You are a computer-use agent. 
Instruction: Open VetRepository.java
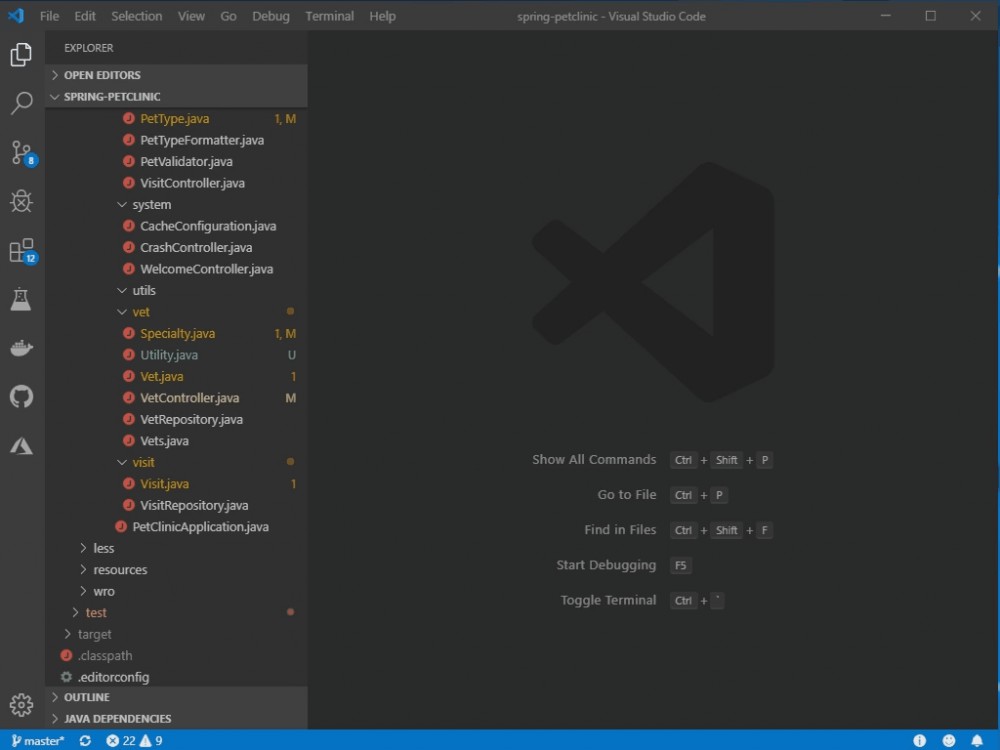[177, 420]
